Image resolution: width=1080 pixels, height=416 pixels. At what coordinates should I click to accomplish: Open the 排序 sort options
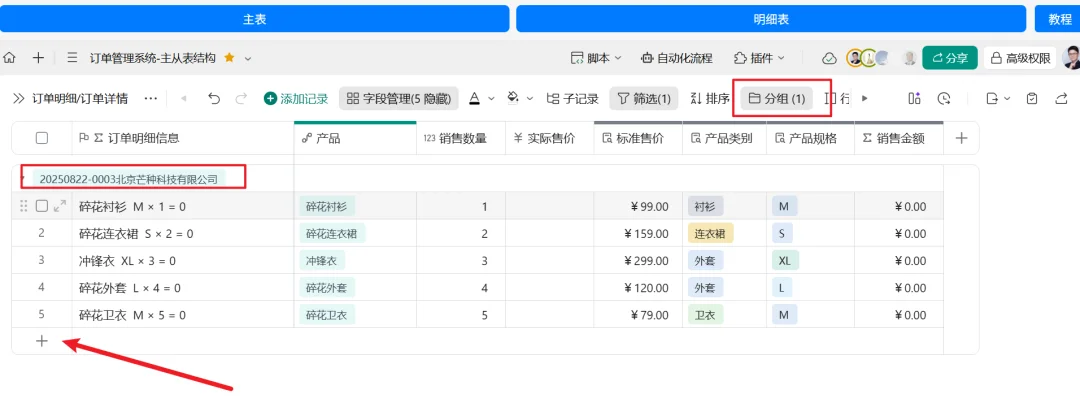click(709, 98)
